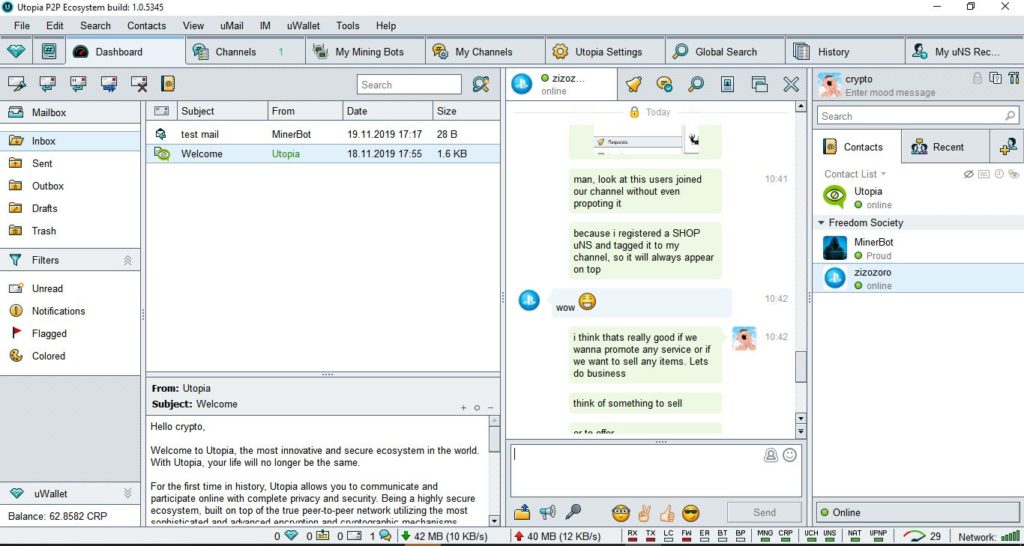1024x546 pixels.
Task: Open the uMail menu
Action: (x=232, y=26)
